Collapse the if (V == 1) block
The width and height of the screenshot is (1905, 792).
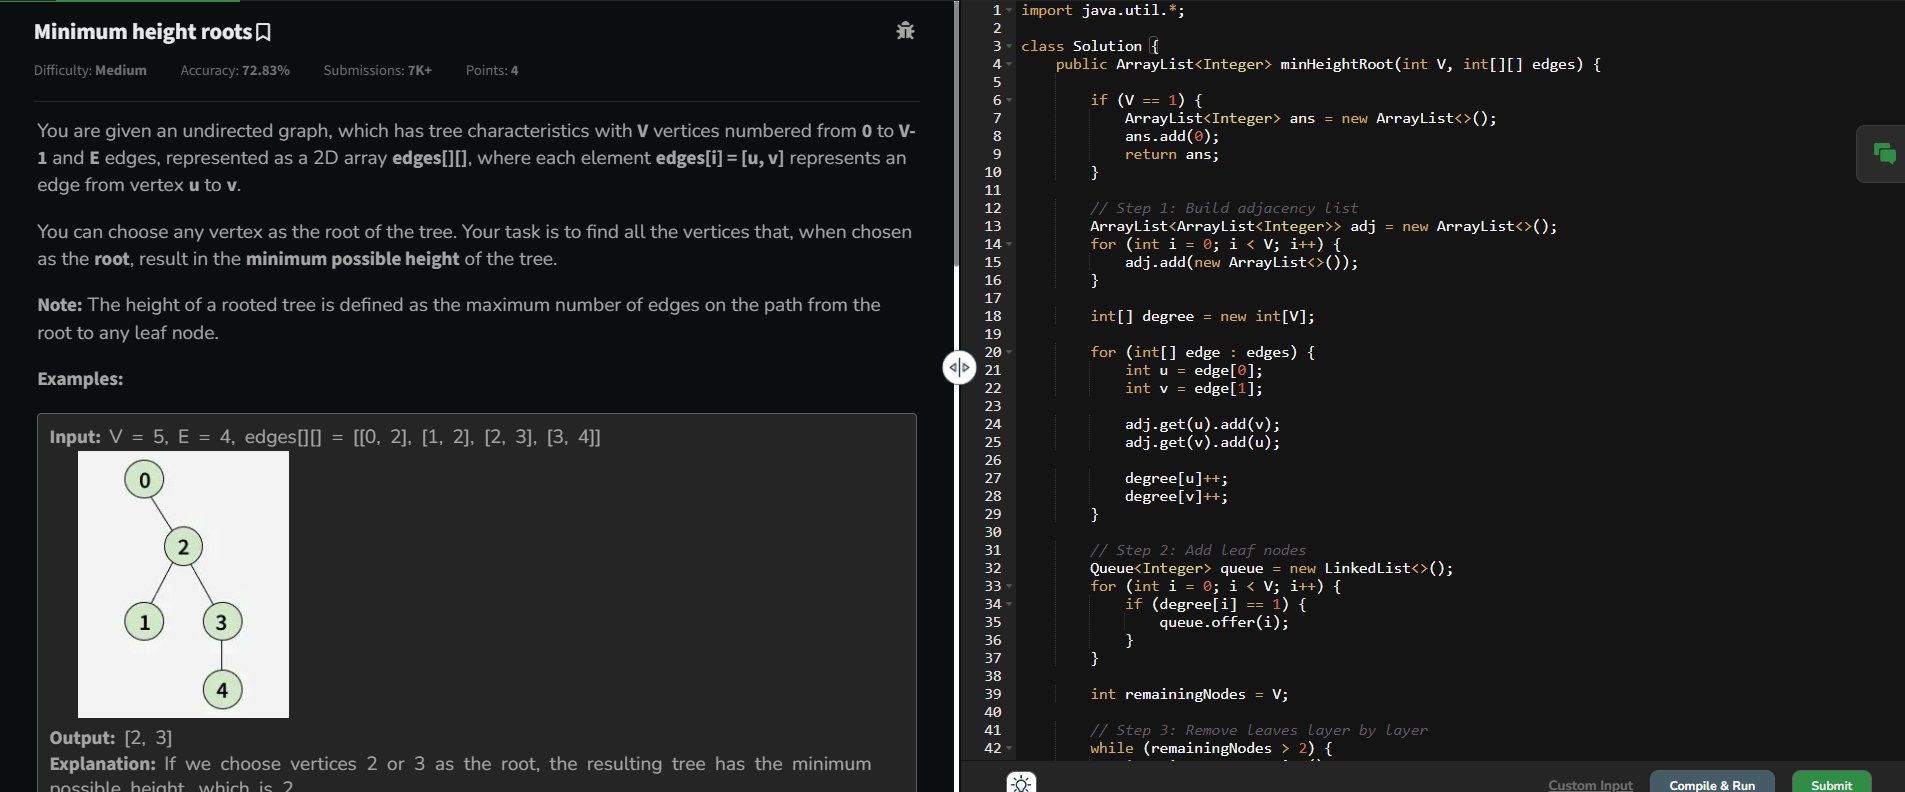[x=1009, y=101]
